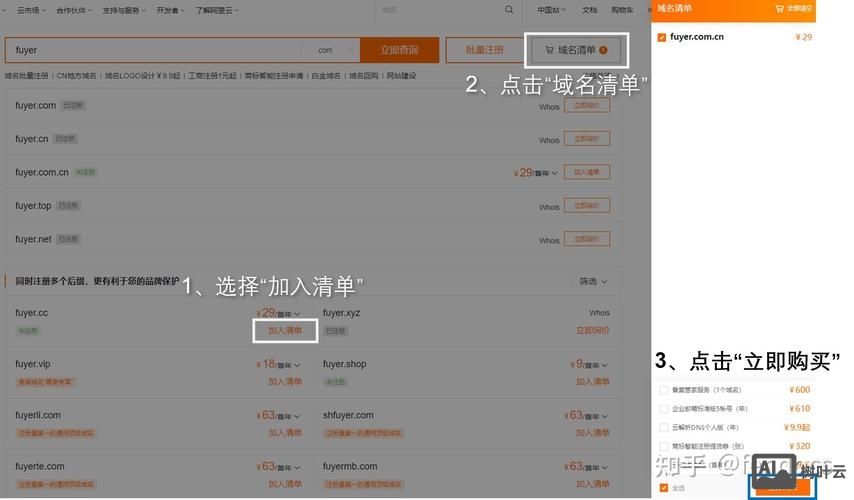The image size is (854, 500).
Task: Expand the 云市场 menu
Action: point(31,10)
